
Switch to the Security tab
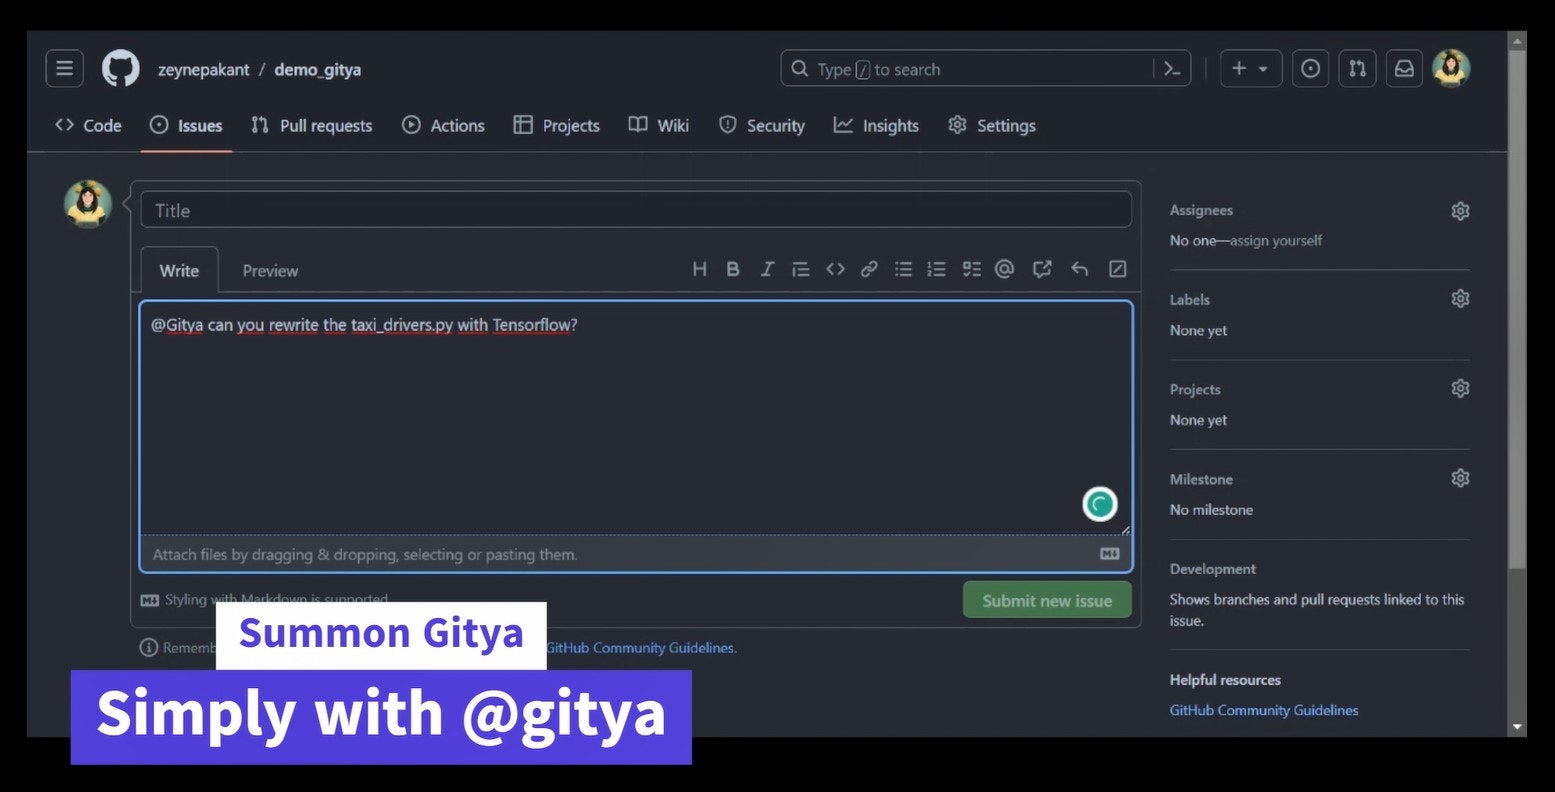(x=762, y=125)
